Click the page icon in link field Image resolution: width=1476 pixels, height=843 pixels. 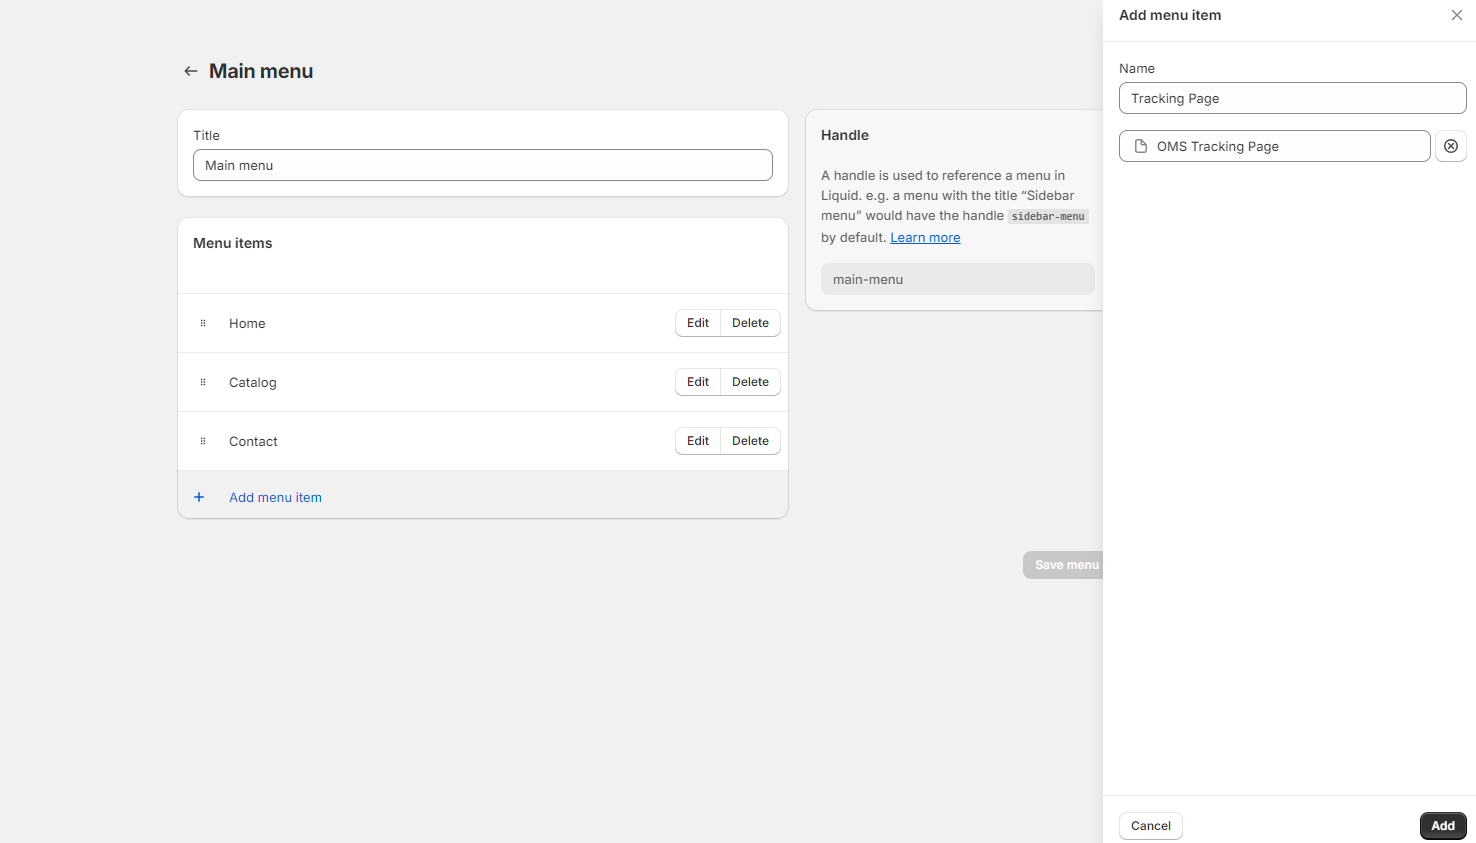point(1140,146)
